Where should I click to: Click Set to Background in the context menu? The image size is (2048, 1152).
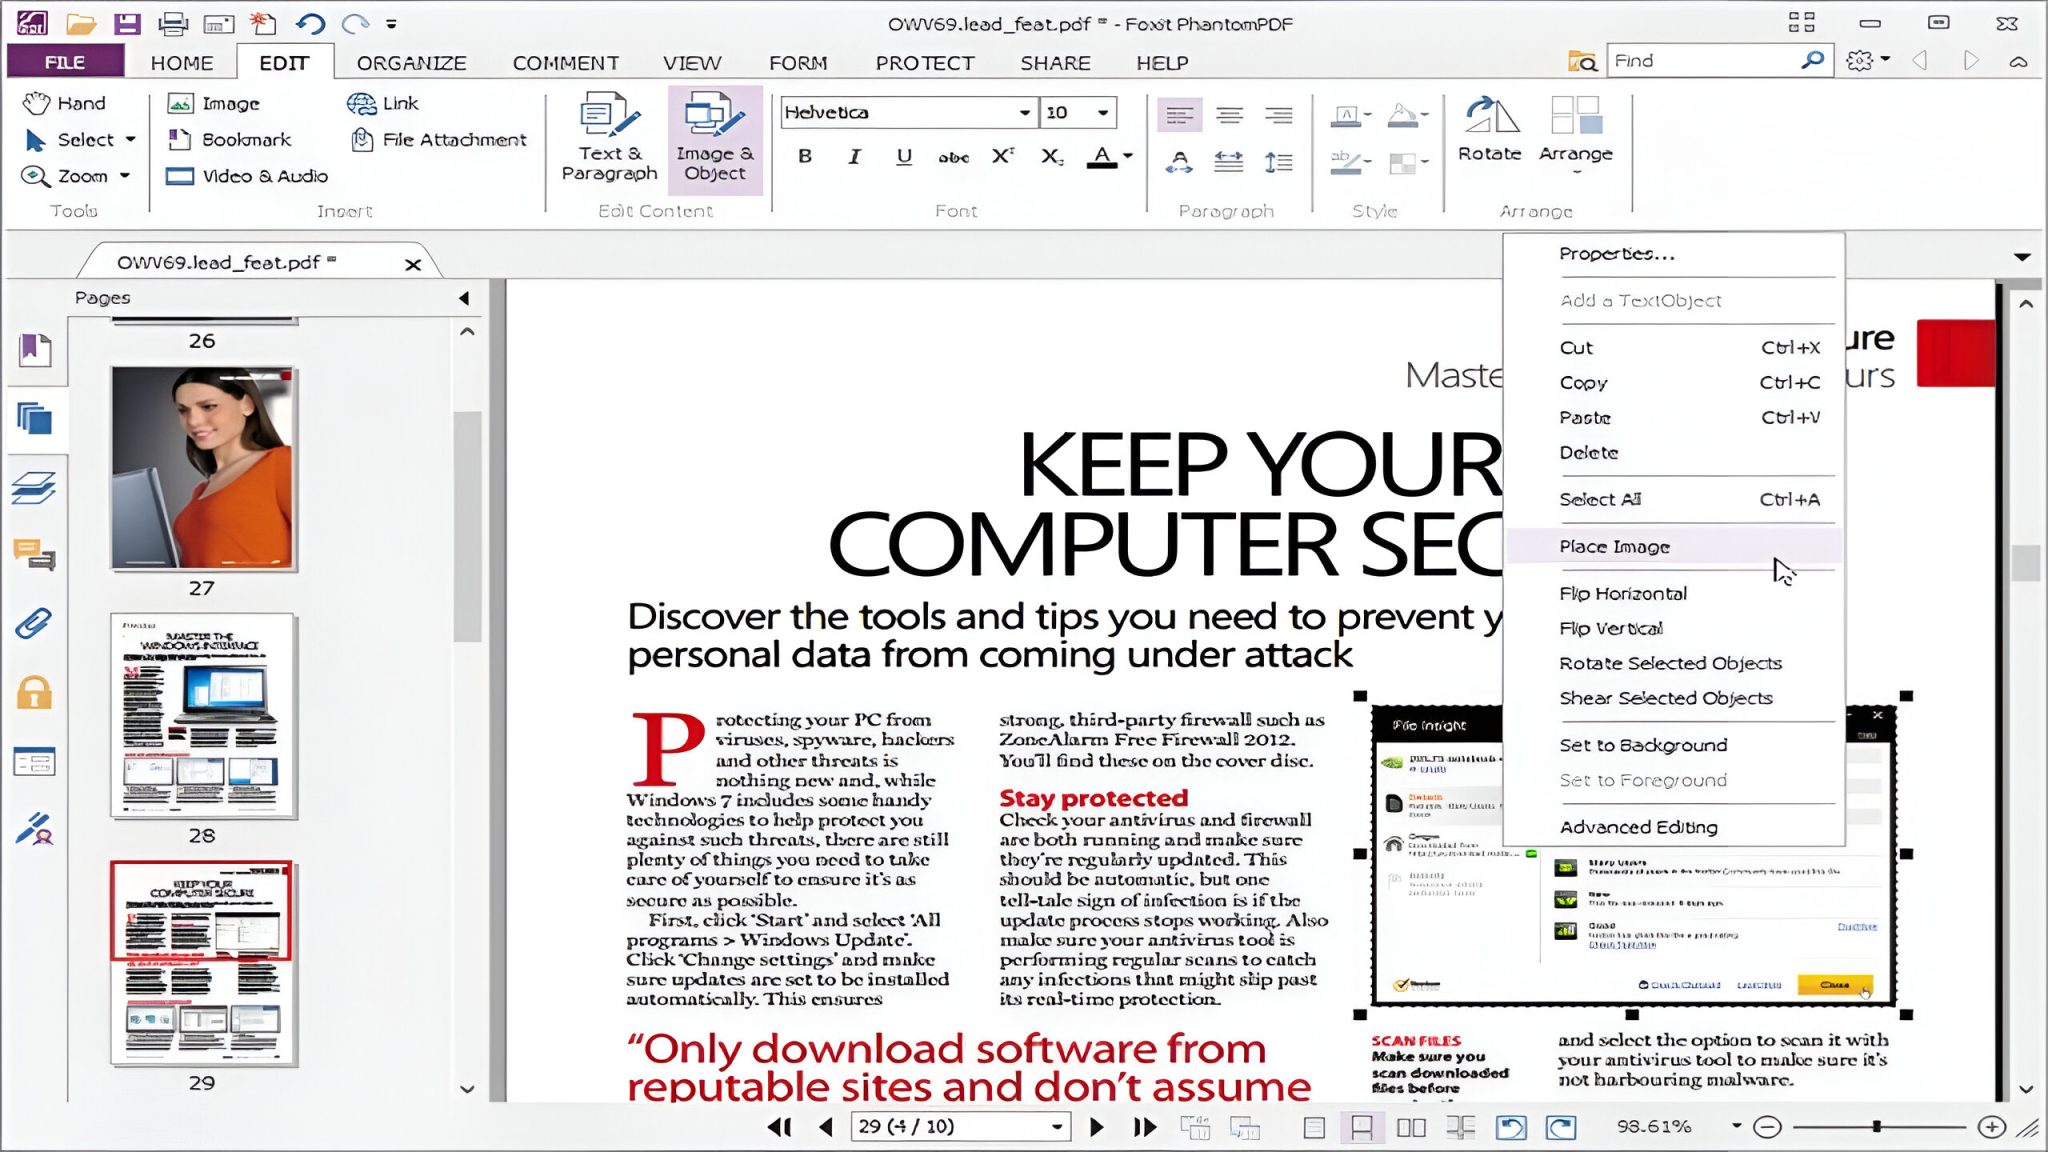pyautogui.click(x=1642, y=744)
